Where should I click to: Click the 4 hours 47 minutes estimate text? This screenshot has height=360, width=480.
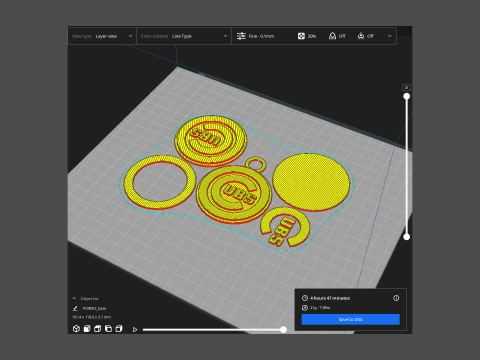tap(330, 298)
